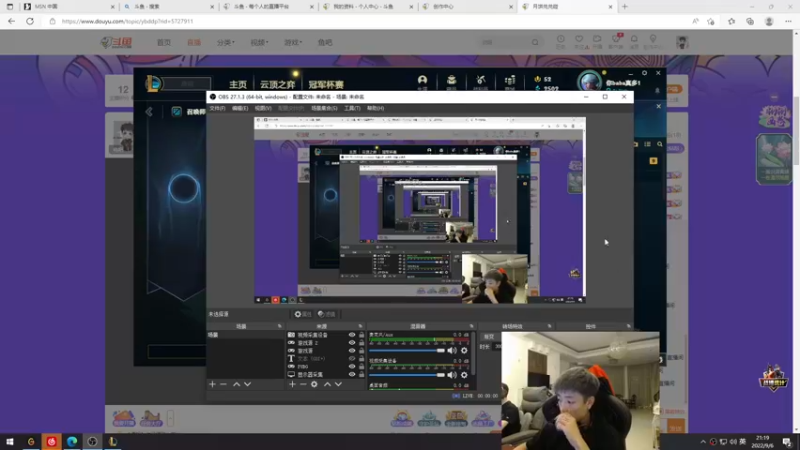Mute the first mixer audio channel
This screenshot has width=800, height=450.
(452, 351)
